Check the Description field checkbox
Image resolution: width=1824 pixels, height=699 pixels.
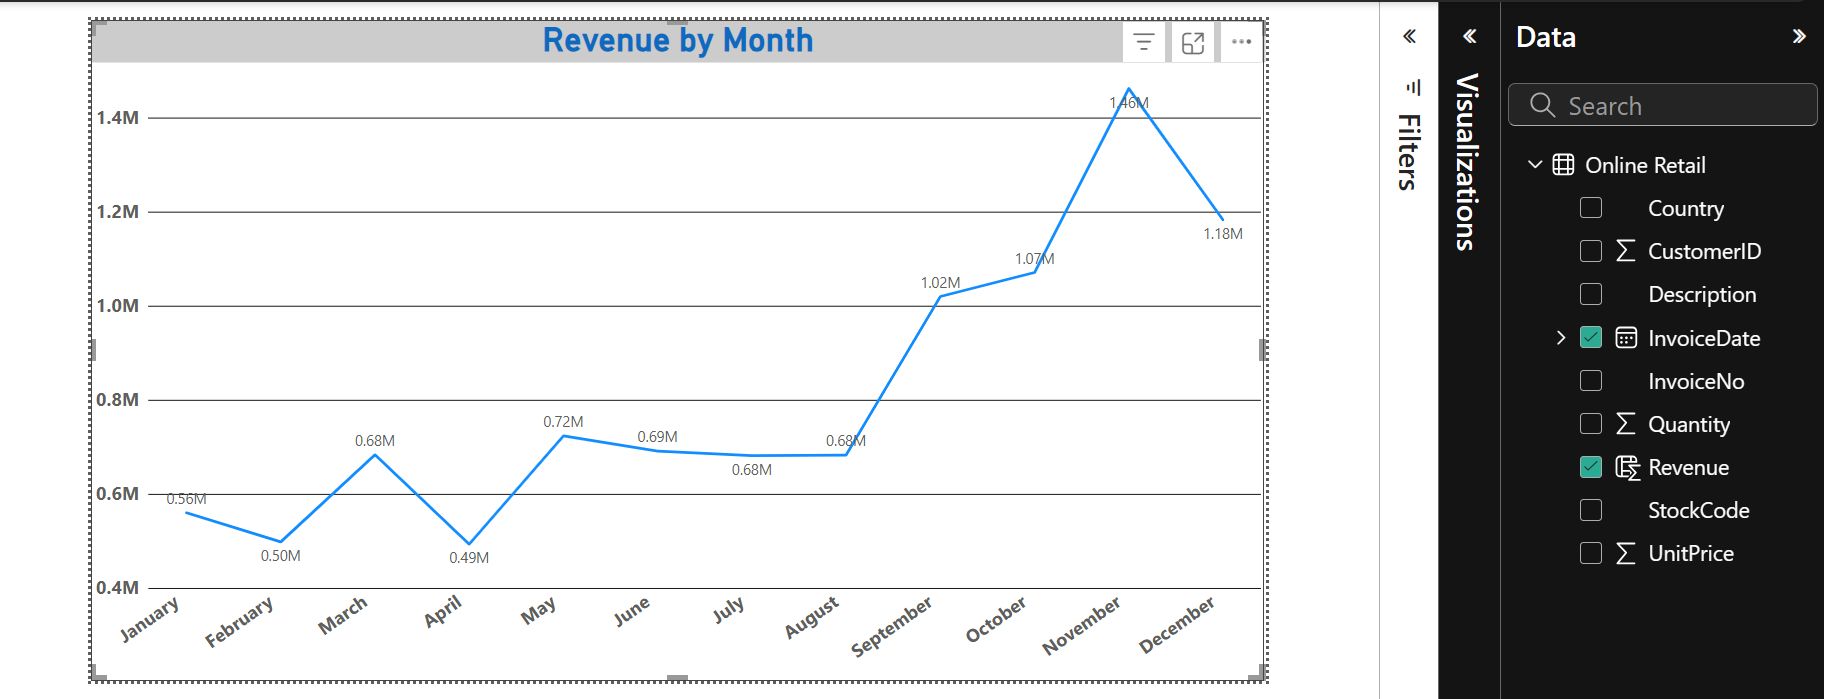click(1591, 294)
